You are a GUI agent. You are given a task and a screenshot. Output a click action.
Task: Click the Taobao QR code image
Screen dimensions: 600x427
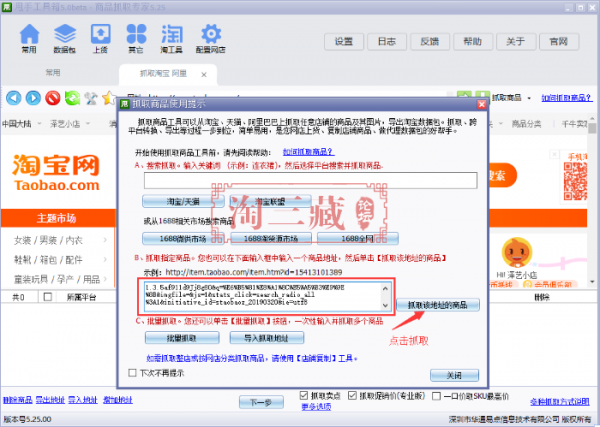575,181
